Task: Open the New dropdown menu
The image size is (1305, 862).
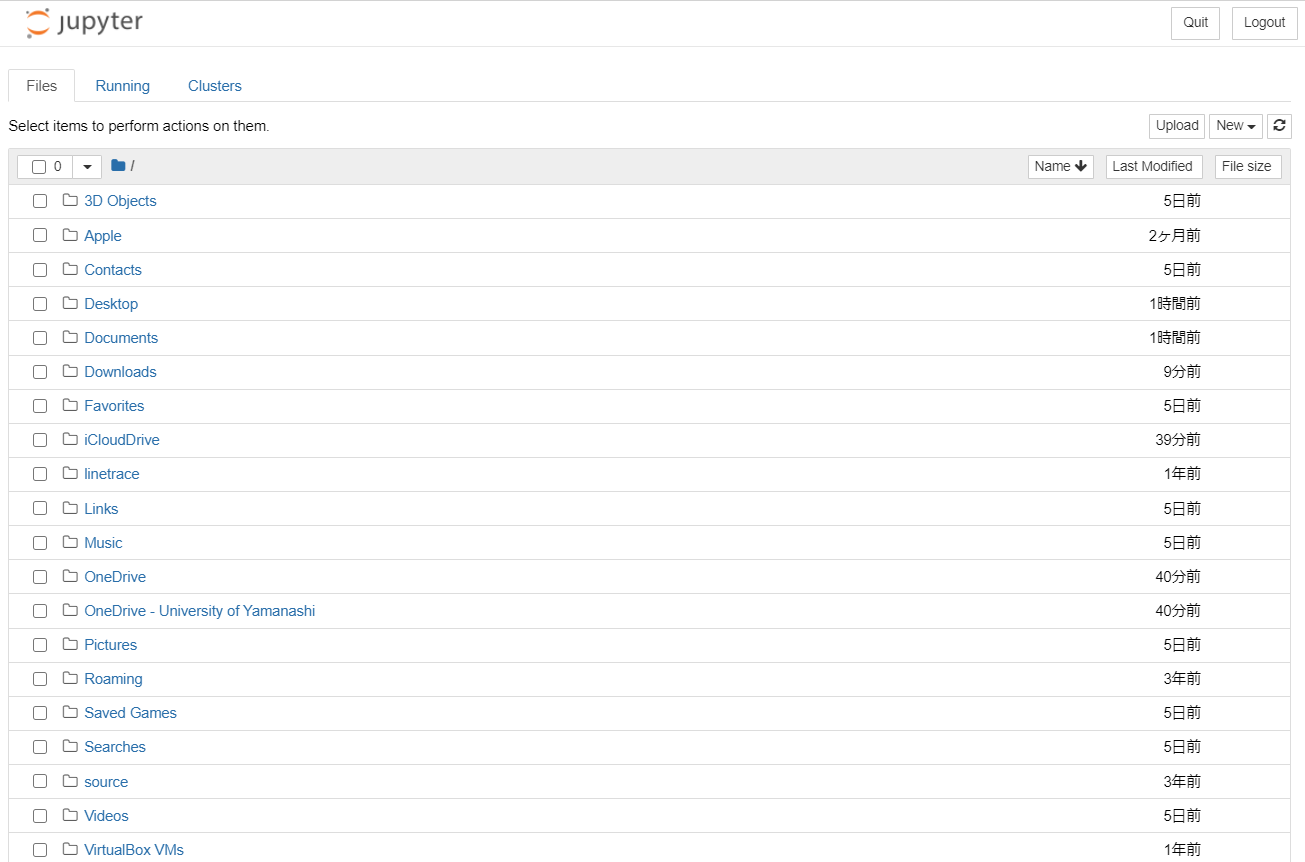Action: coord(1236,126)
